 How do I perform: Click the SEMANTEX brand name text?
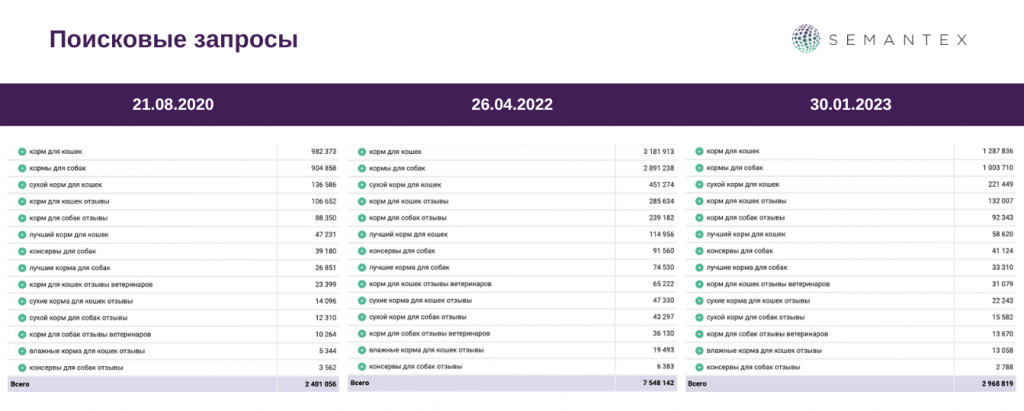click(897, 40)
